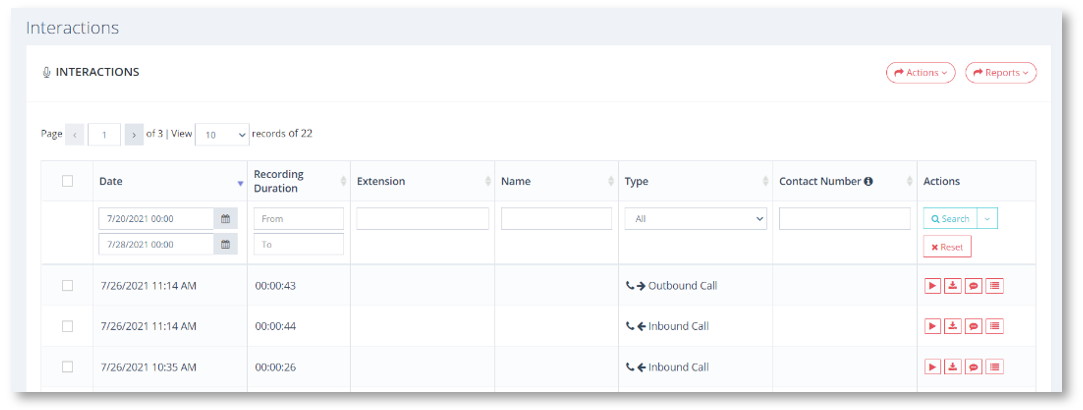Screen dimensions: 1083x410
Task: Open the records-per-page View dropdown
Action: pos(222,135)
